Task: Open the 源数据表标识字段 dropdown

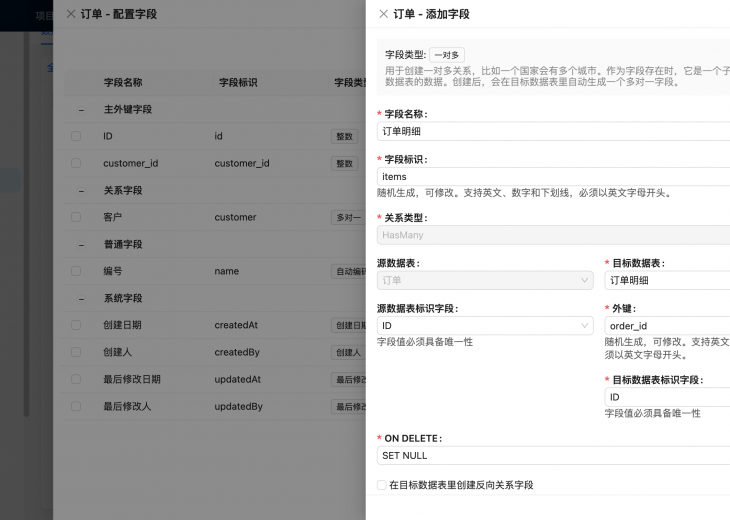Action: click(x=485, y=326)
